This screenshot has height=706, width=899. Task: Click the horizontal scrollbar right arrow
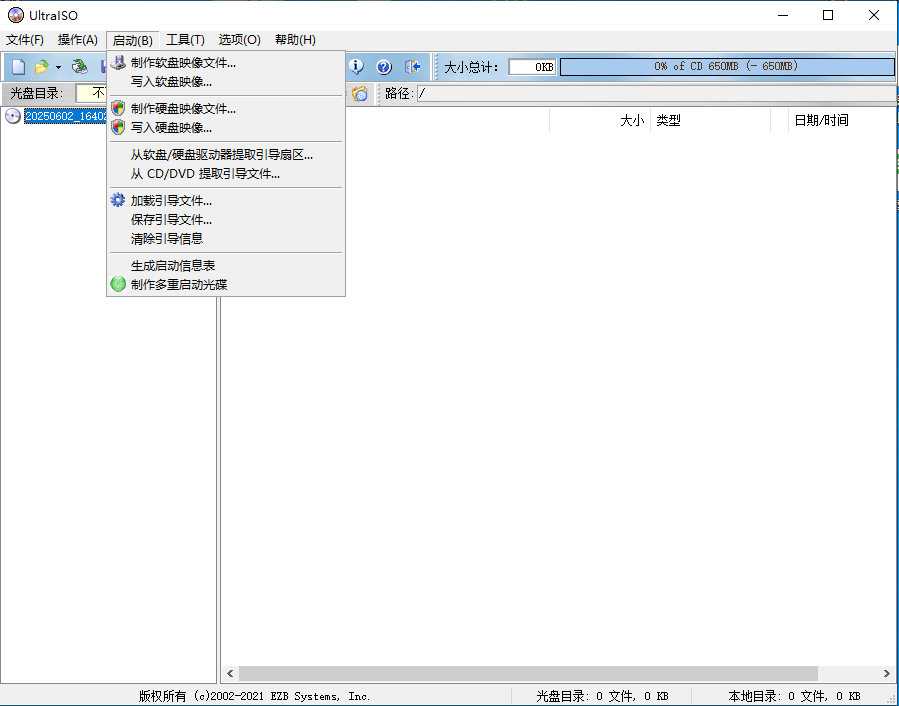tap(886, 673)
